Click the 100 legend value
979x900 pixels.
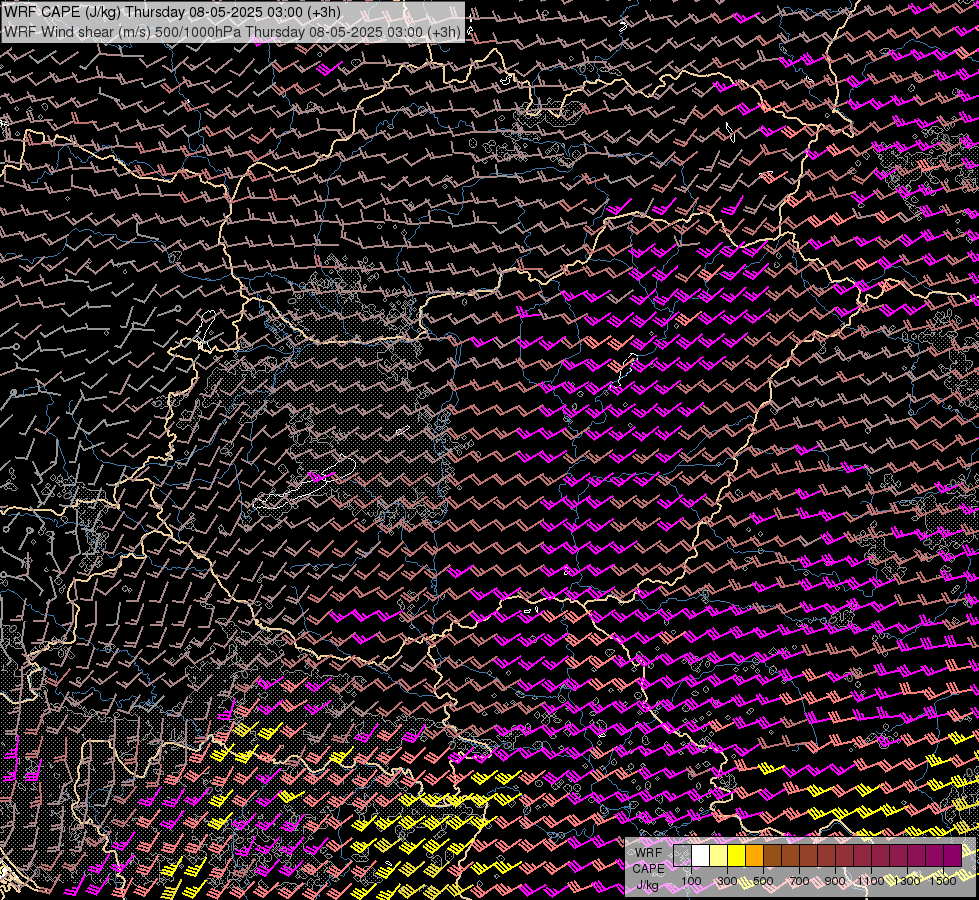[691, 881]
